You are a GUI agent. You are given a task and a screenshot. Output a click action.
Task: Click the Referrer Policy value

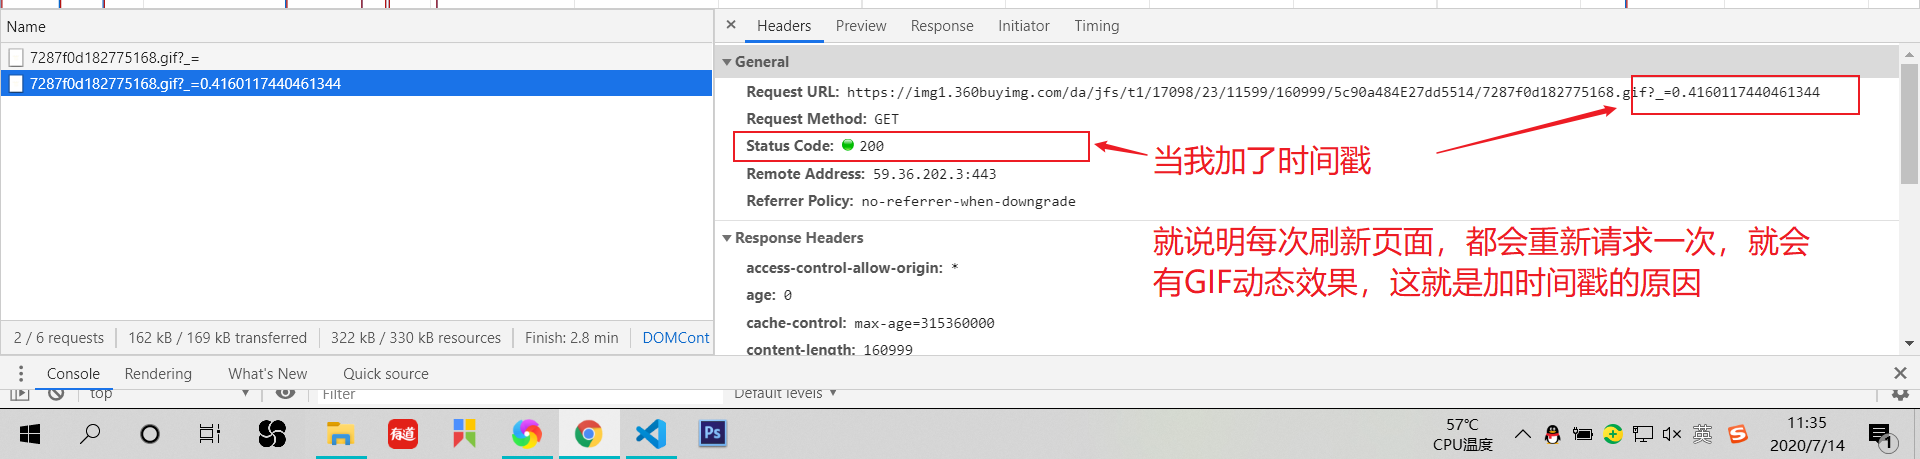[968, 201]
